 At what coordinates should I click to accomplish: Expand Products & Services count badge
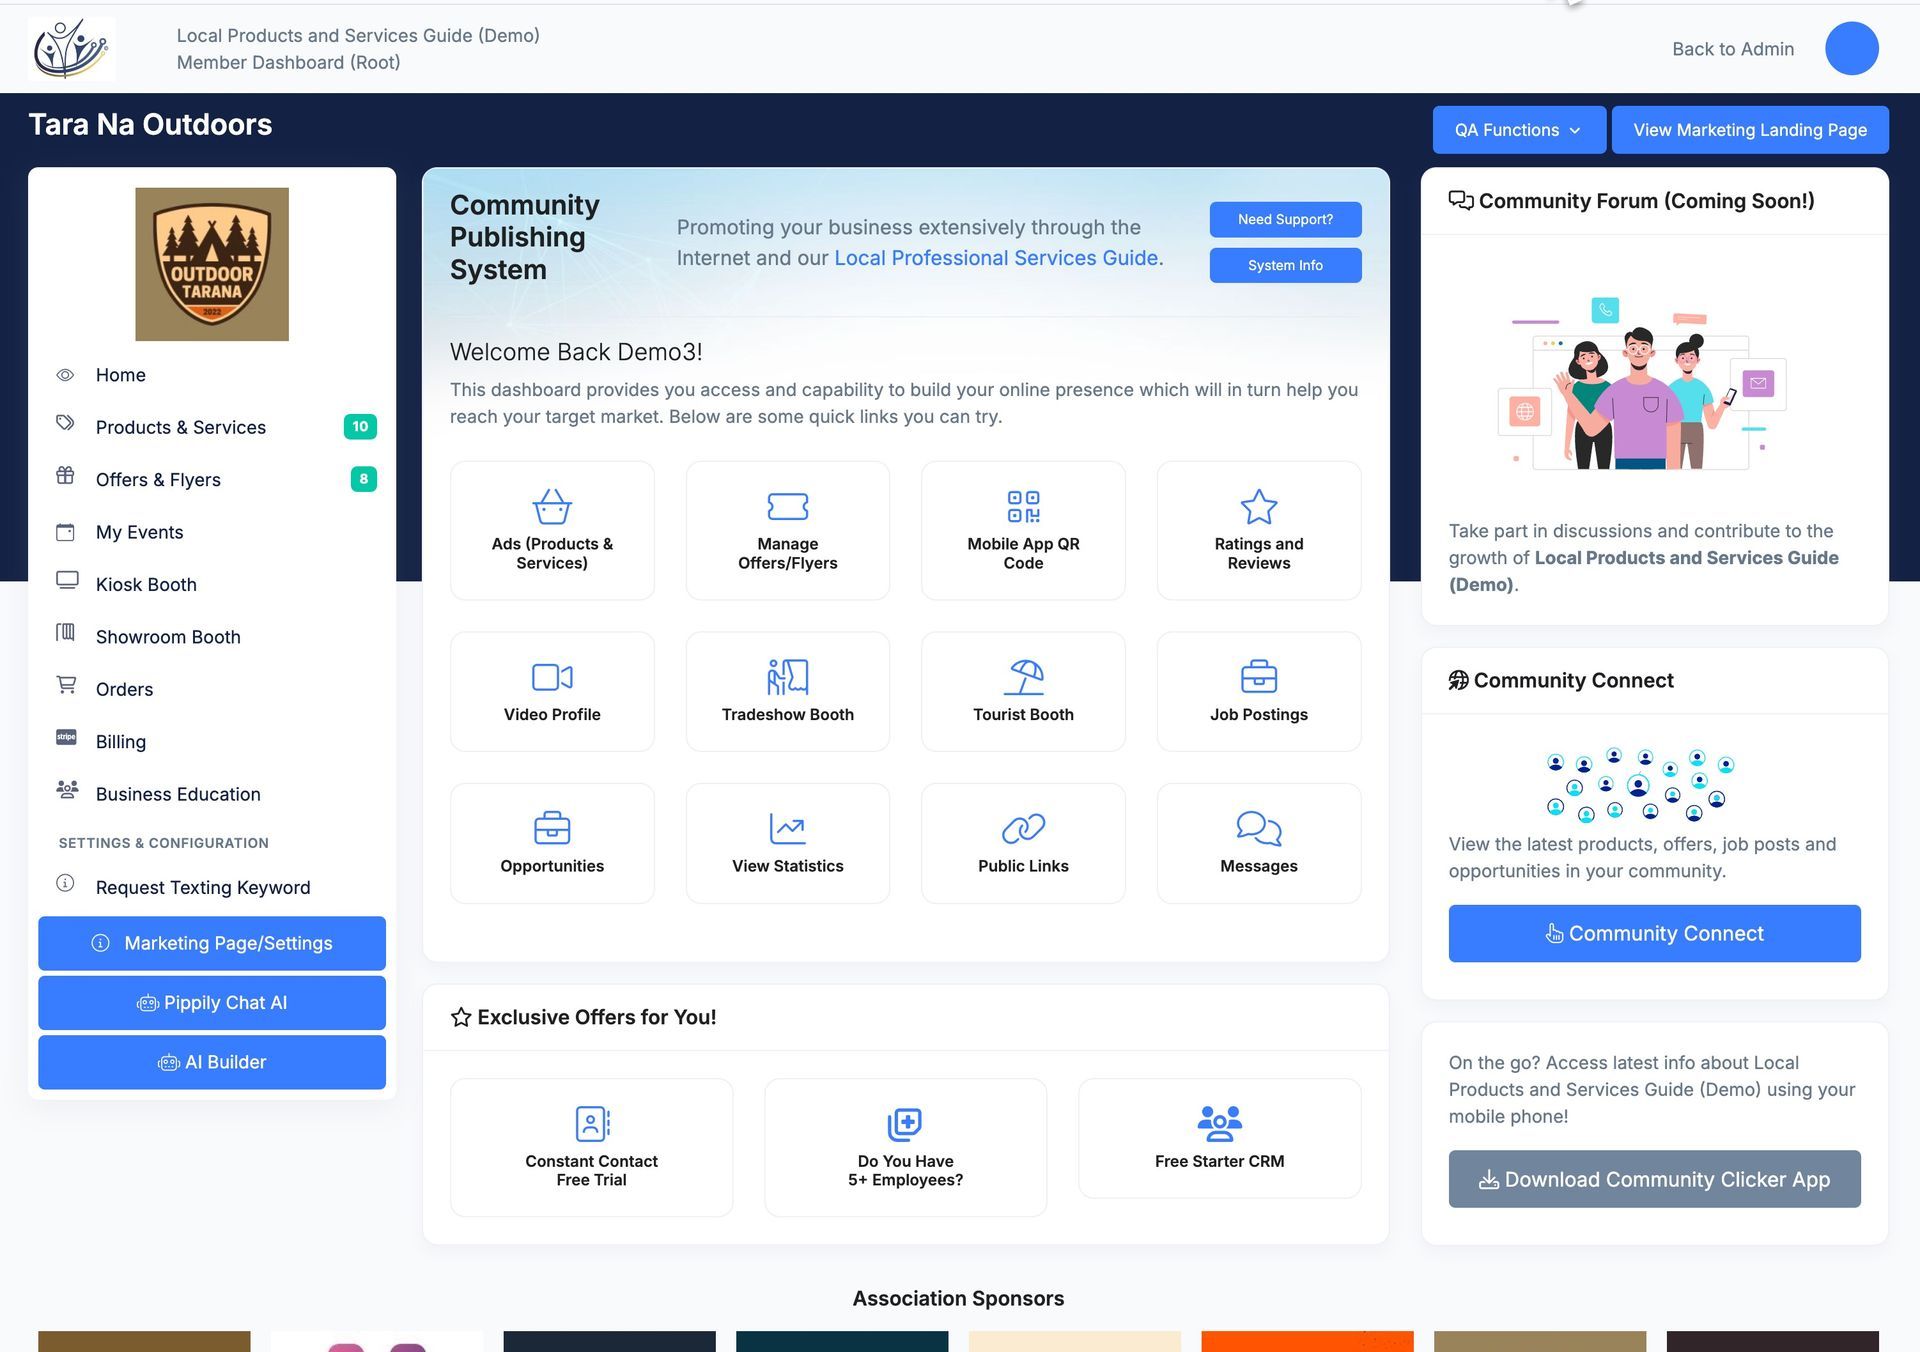tap(359, 426)
